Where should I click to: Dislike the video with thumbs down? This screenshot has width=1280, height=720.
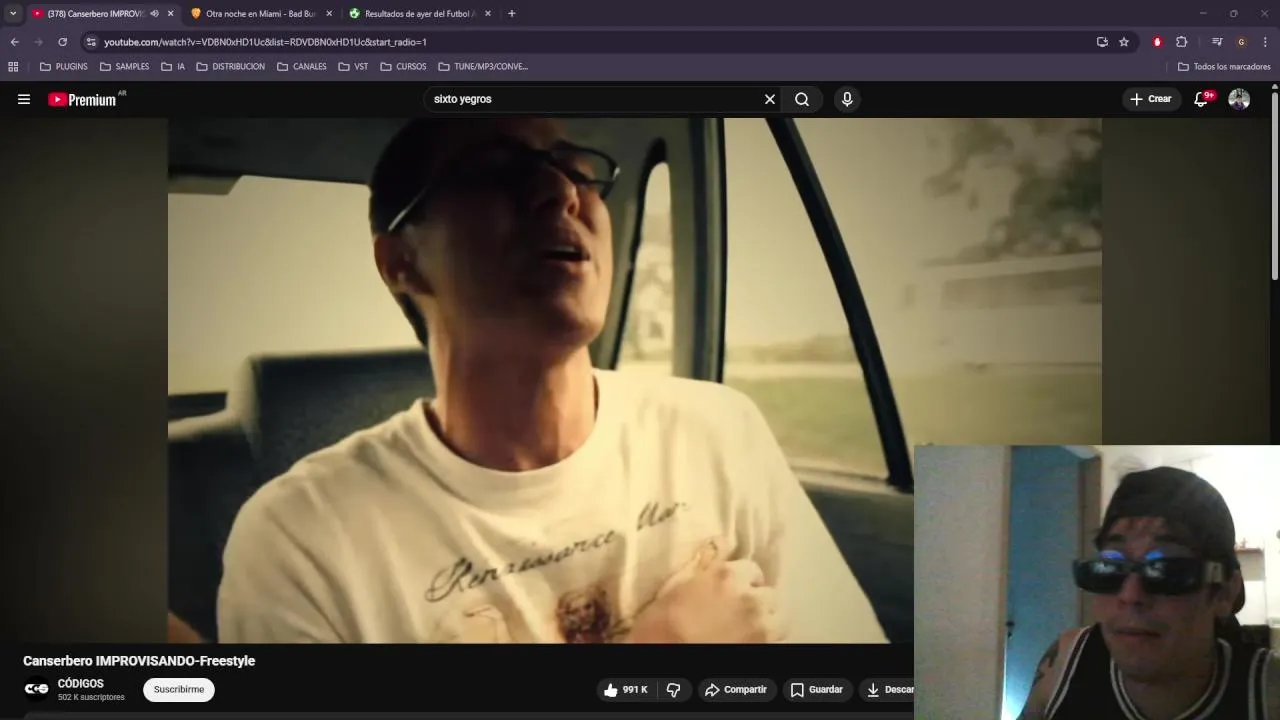pyautogui.click(x=674, y=690)
